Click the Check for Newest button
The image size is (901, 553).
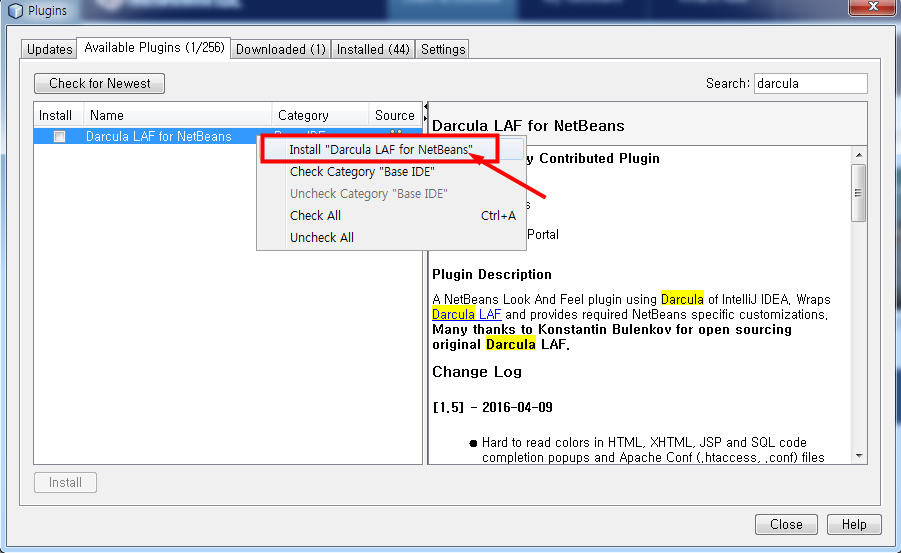[99, 83]
